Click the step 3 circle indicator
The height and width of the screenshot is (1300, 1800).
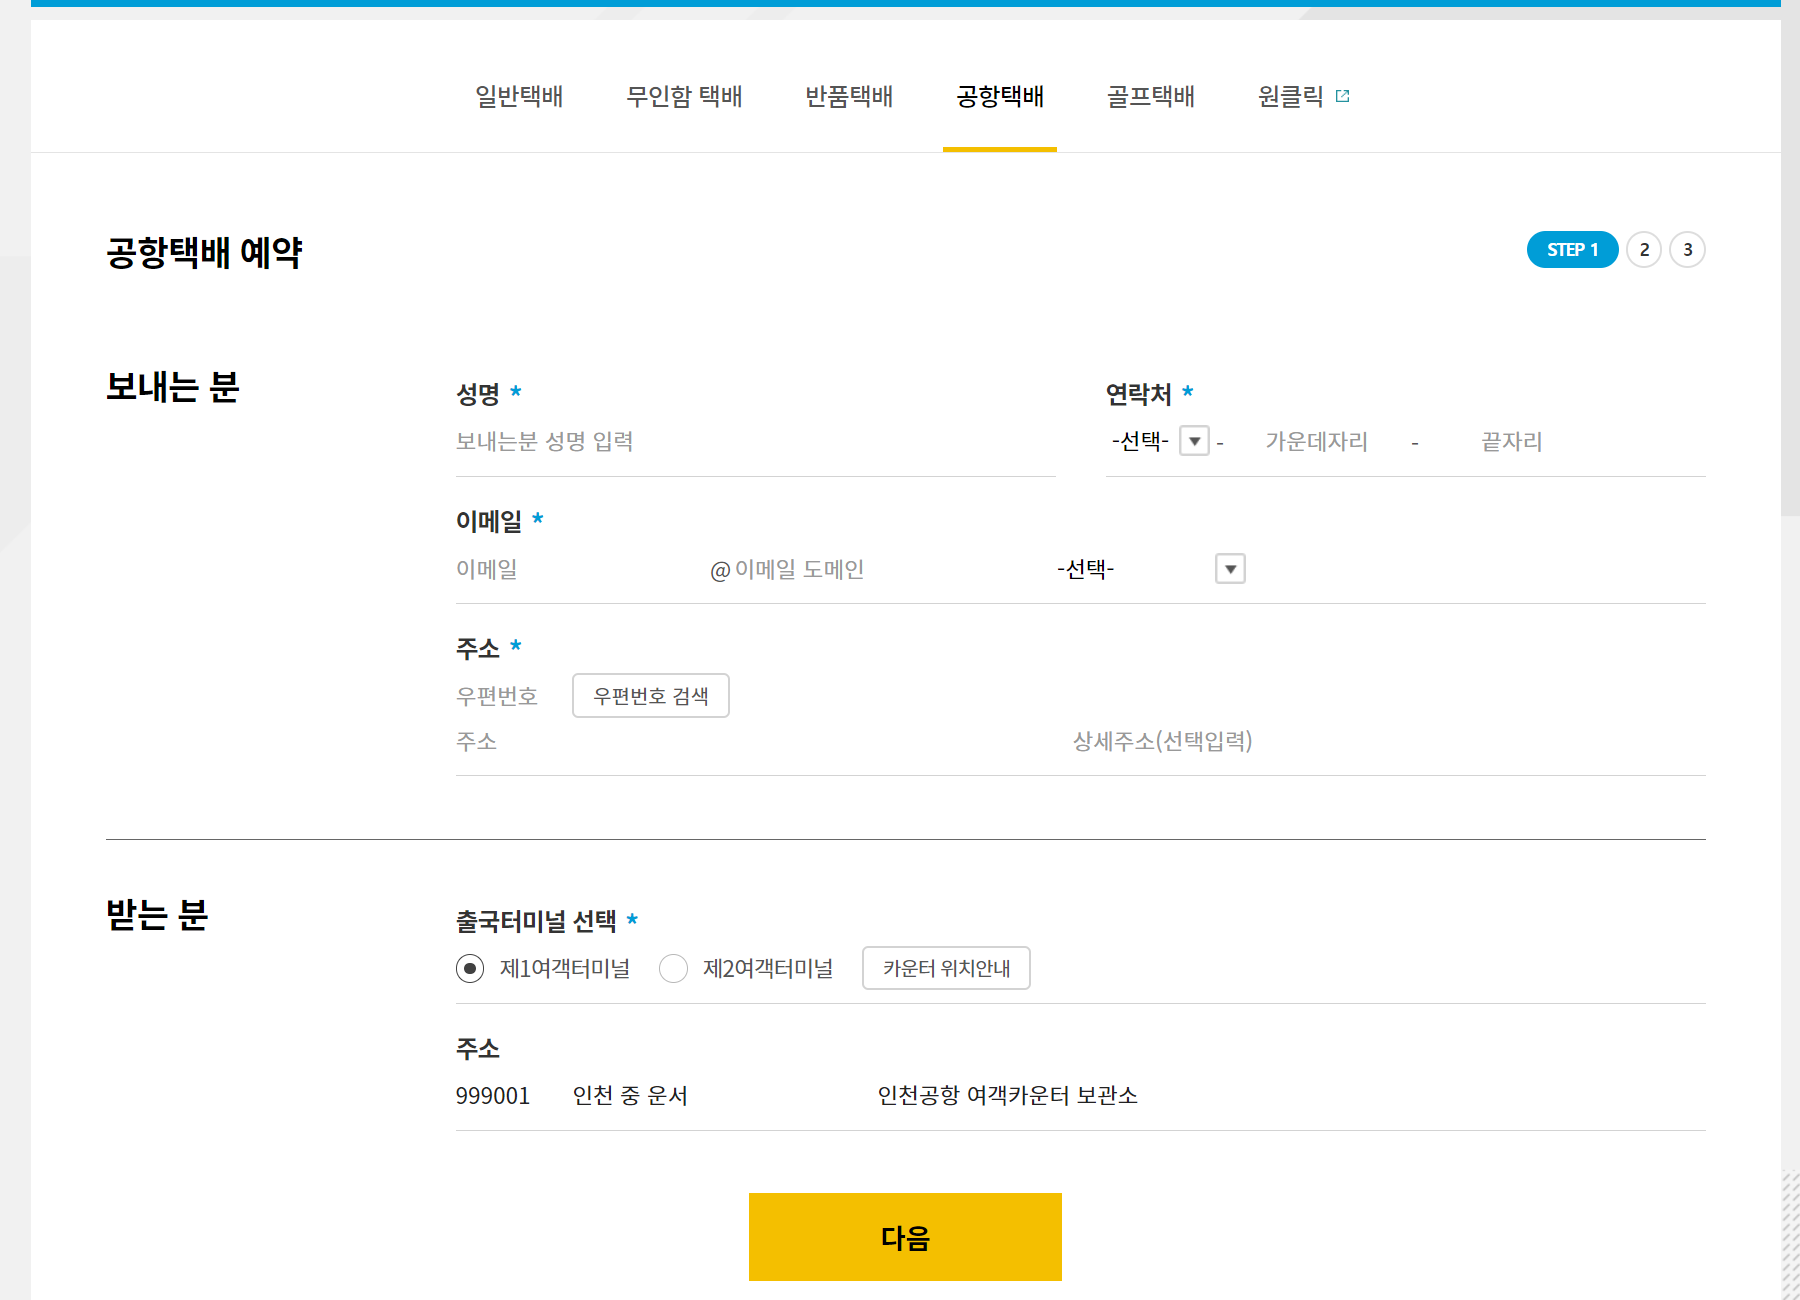1688,250
